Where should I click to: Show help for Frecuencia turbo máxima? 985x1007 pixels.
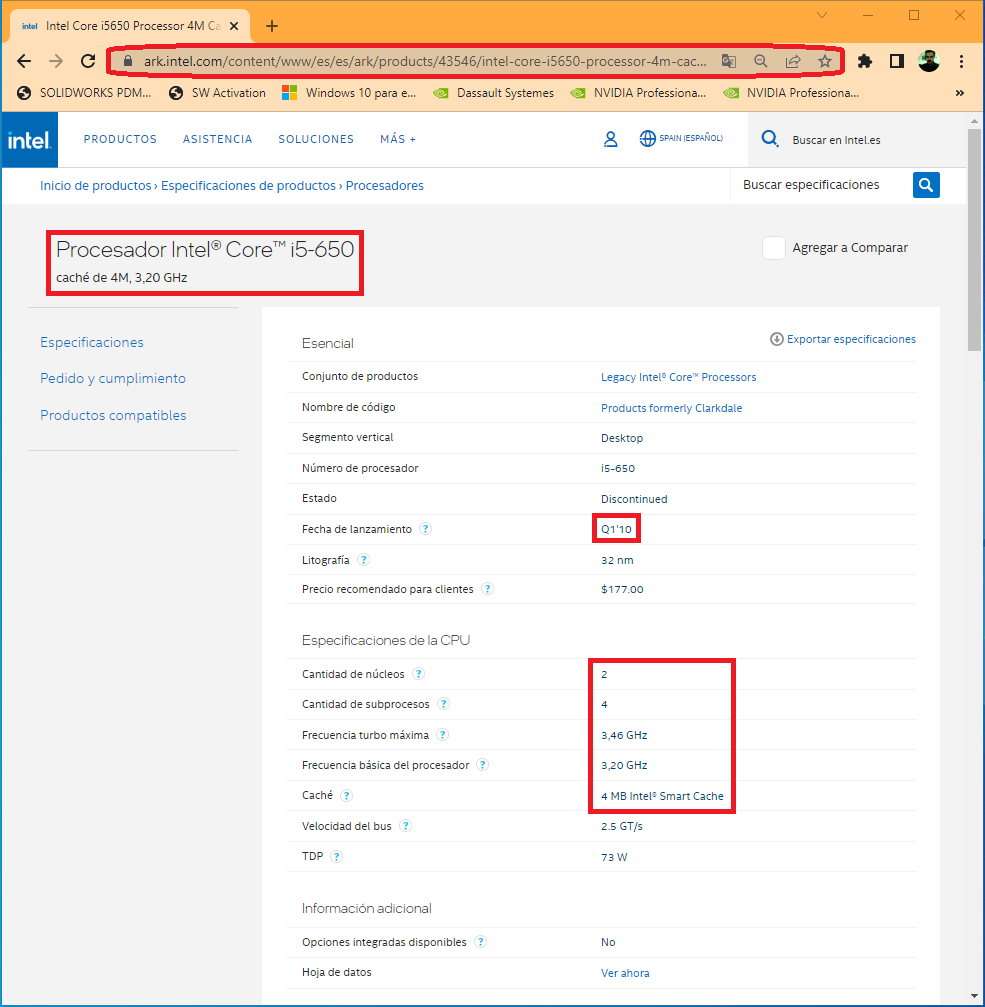click(442, 735)
